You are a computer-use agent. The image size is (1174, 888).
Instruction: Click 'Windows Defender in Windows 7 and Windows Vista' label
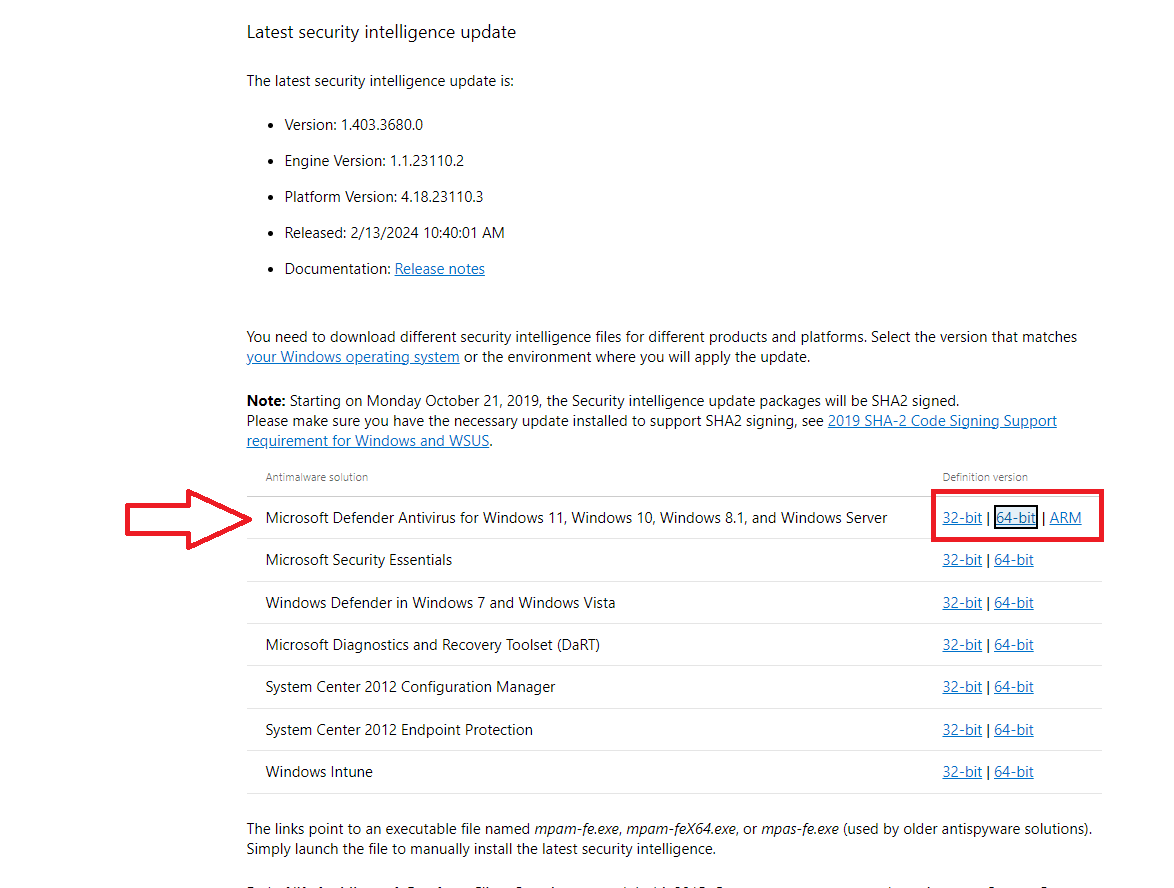coord(440,603)
